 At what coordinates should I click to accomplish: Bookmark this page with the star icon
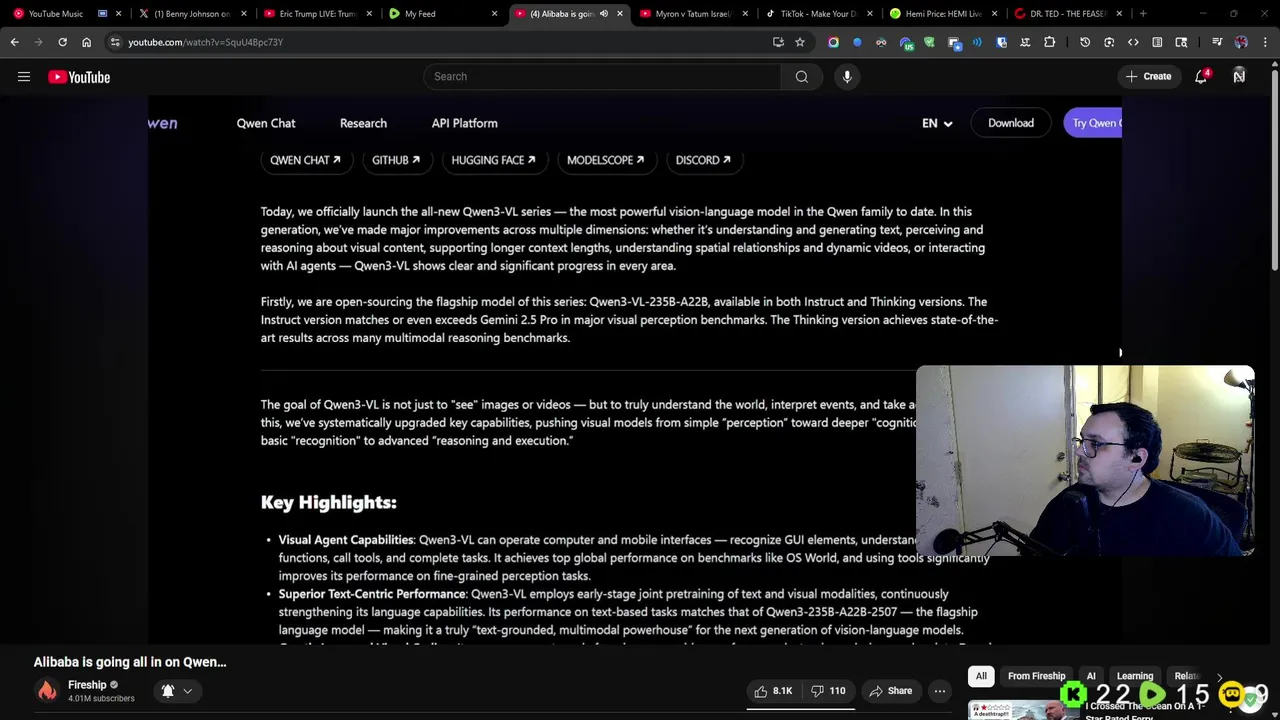pyautogui.click(x=800, y=42)
